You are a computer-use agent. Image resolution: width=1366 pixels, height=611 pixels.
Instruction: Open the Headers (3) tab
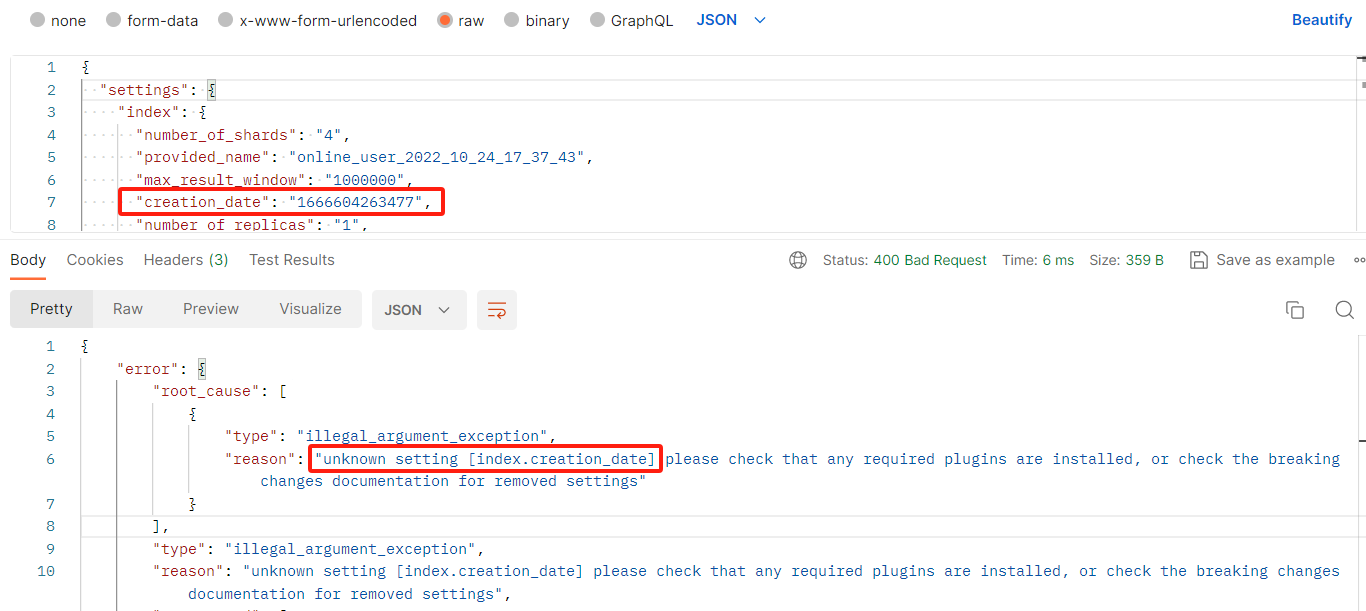coord(185,260)
